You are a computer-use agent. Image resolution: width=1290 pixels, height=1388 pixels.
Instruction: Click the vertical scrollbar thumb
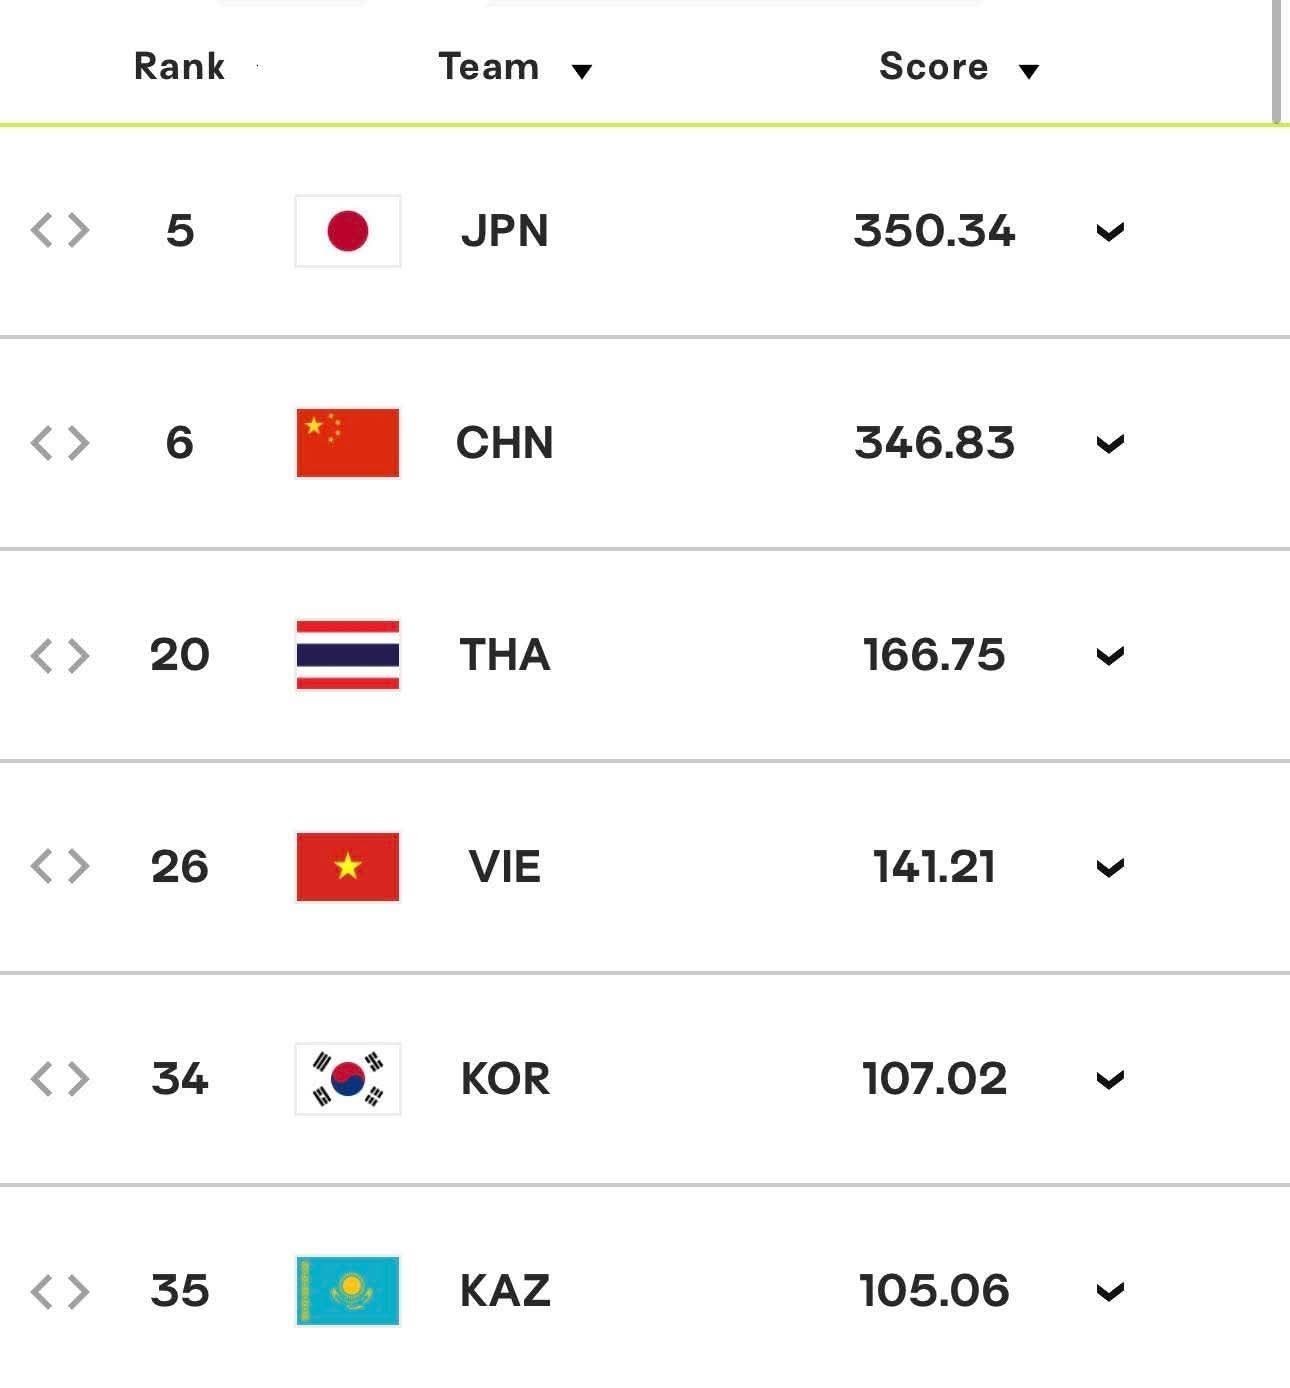coord(1277,60)
